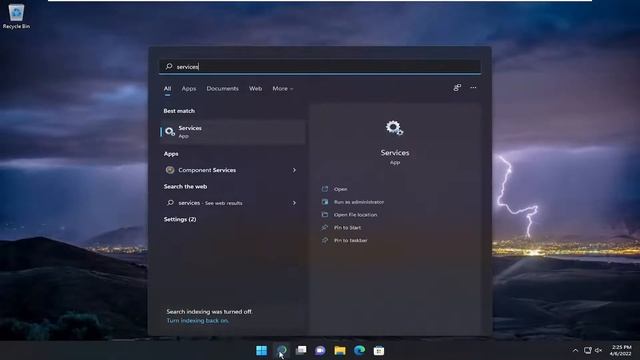The image size is (640, 360).
Task: Click the large Services gear icon
Action: point(395,128)
